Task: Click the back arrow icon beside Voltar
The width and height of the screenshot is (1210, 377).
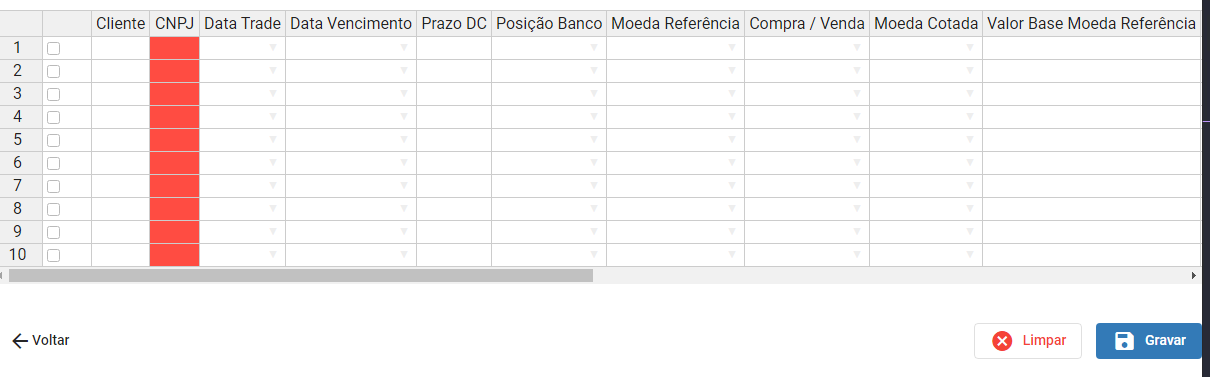Action: tap(19, 341)
